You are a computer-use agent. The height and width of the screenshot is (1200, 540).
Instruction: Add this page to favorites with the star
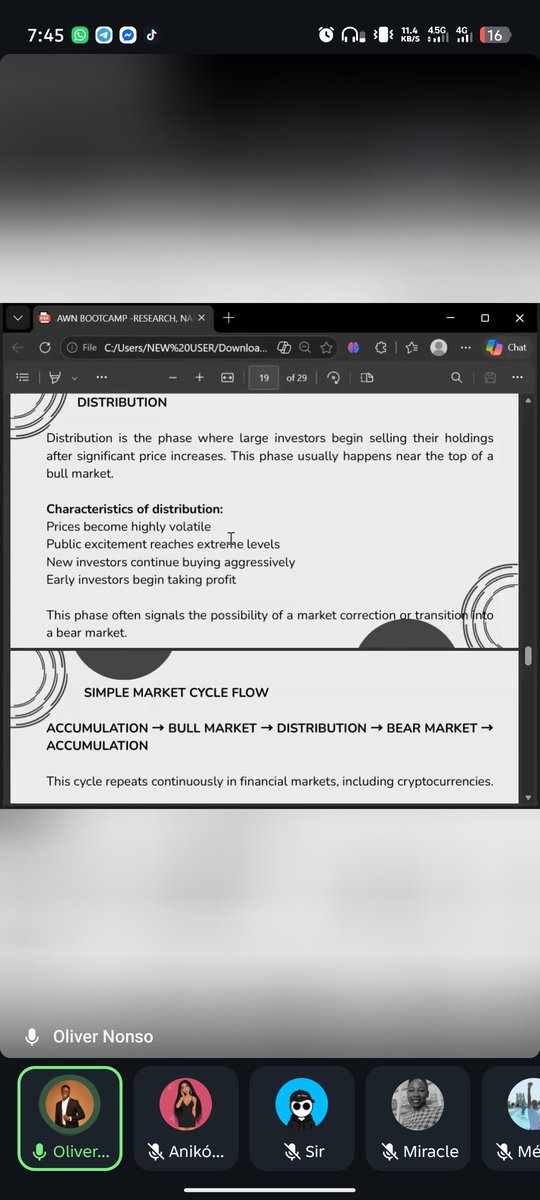pyautogui.click(x=328, y=347)
